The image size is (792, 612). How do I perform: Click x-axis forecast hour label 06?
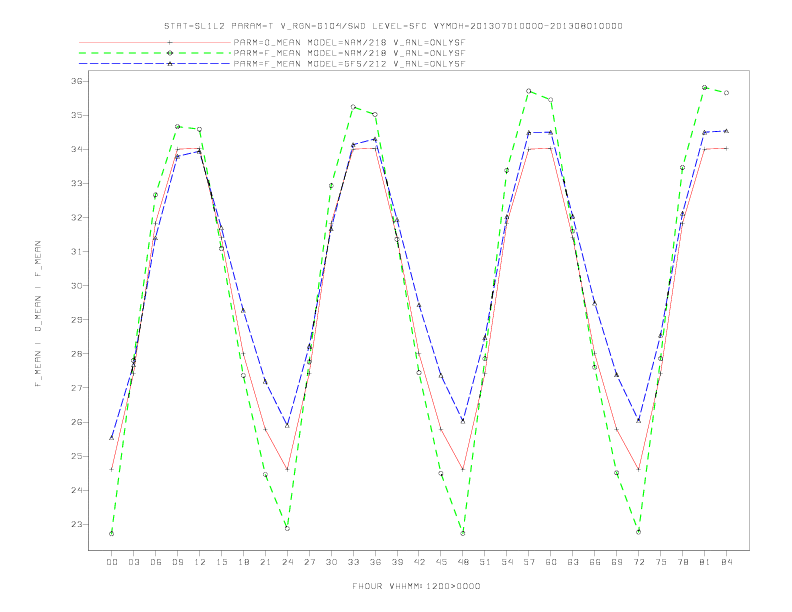156,562
